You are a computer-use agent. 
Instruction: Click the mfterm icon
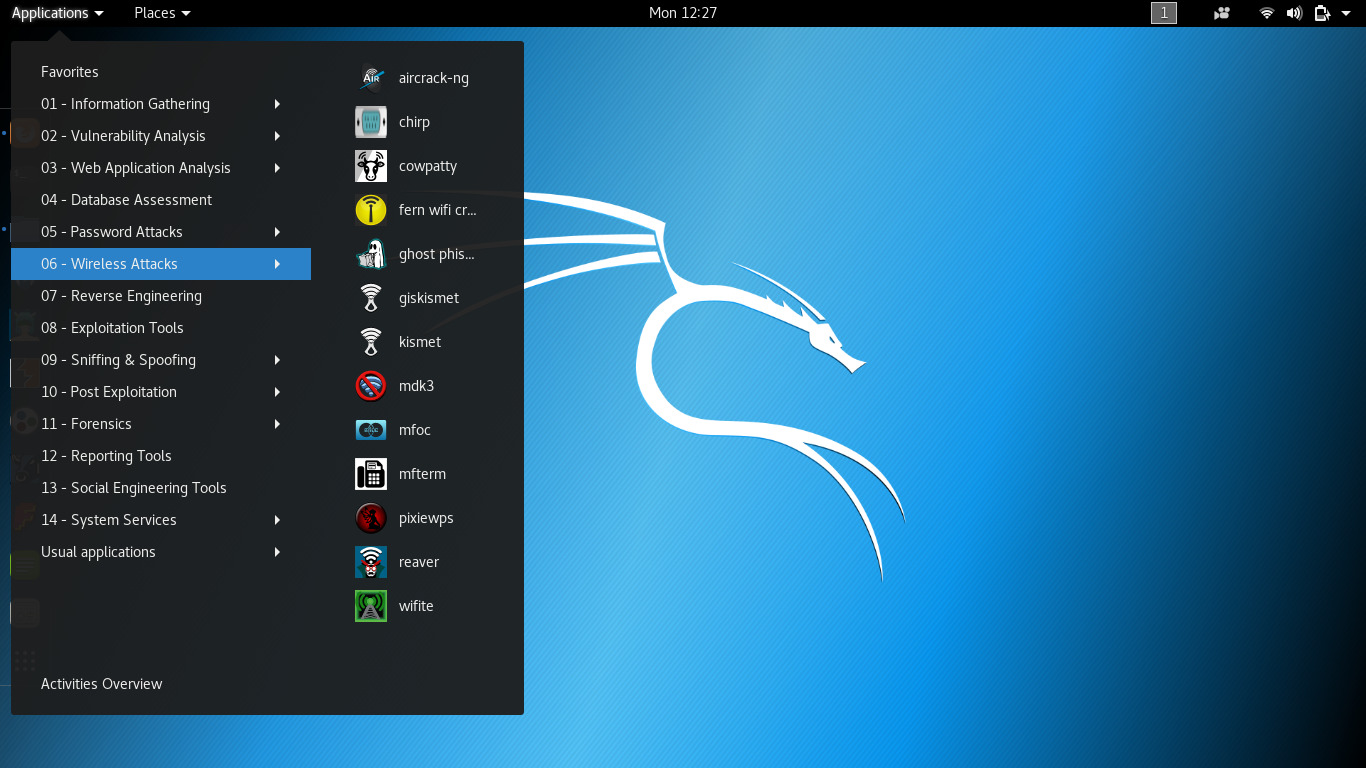371,474
